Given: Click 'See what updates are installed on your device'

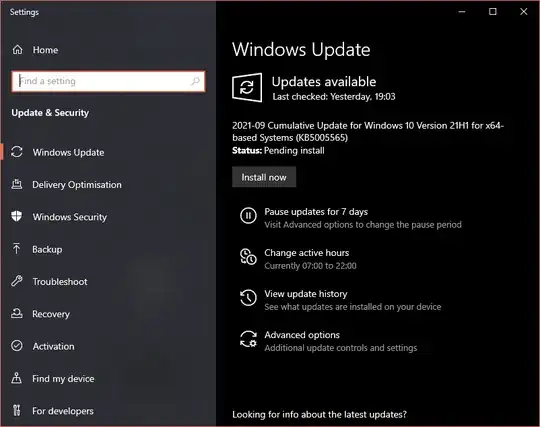Looking at the screenshot, I should pyautogui.click(x=353, y=307).
